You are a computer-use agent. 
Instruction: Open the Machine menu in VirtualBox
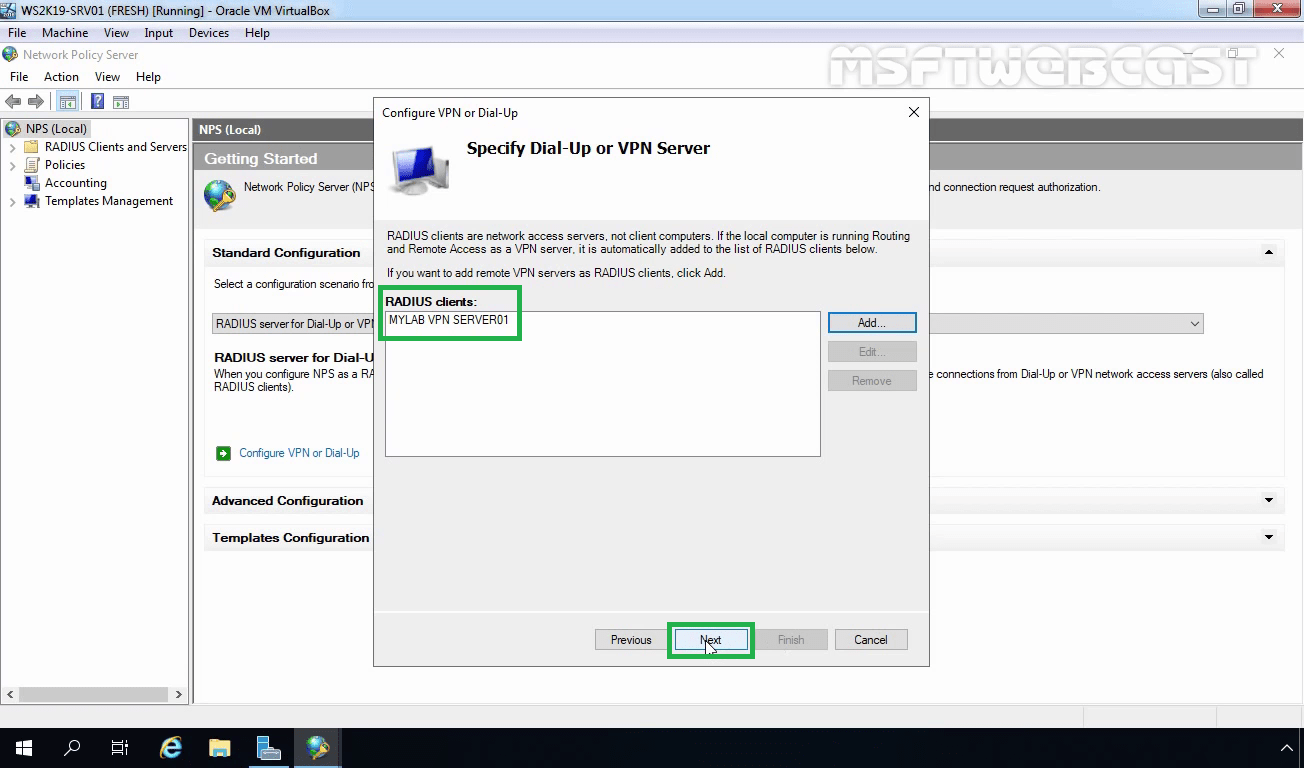coord(65,32)
